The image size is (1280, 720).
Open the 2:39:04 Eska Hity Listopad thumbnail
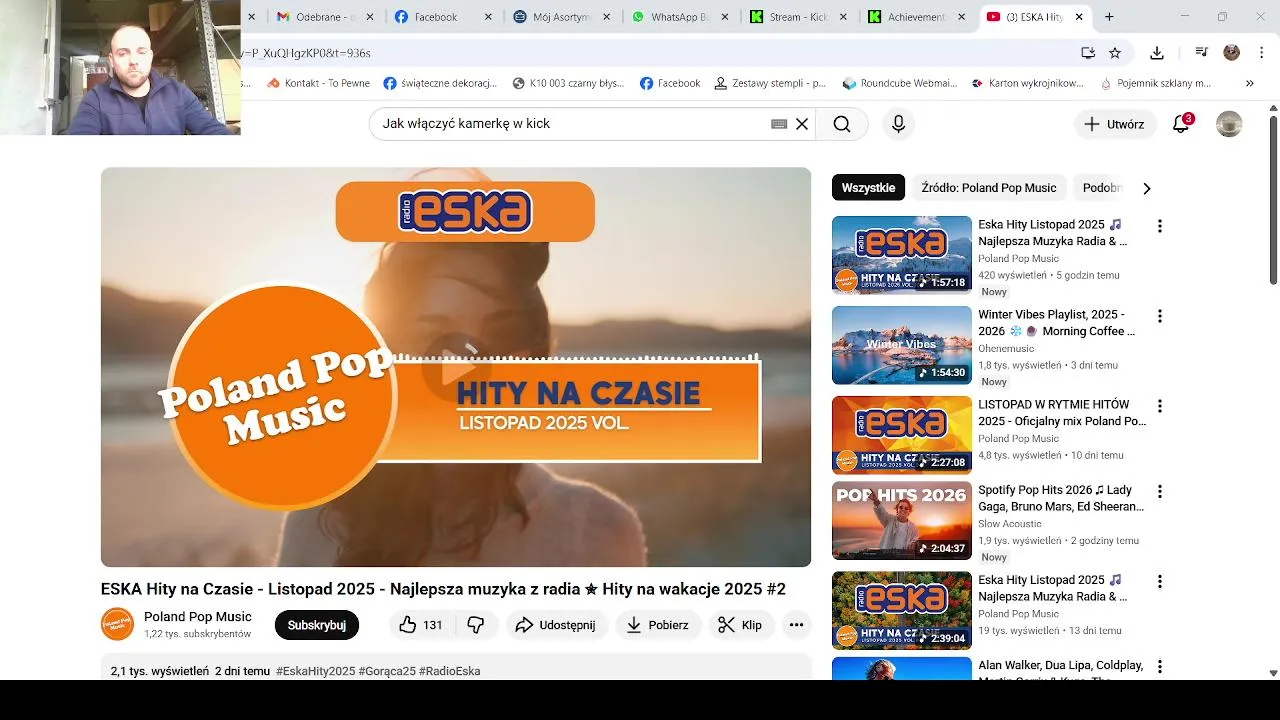pos(902,610)
